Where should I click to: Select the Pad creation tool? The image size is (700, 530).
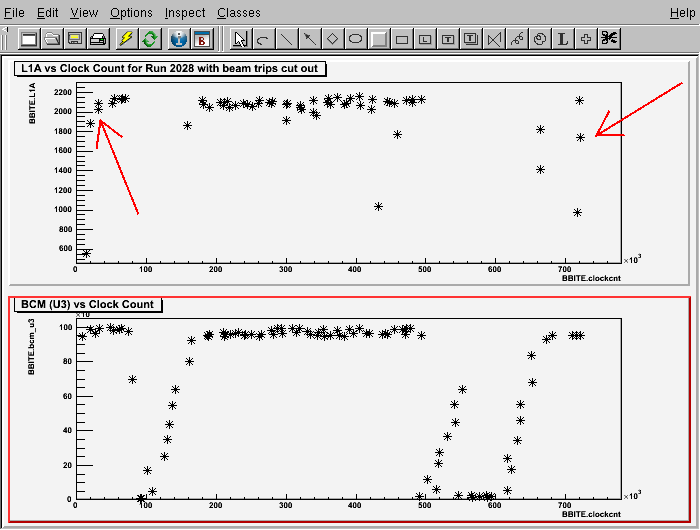[x=379, y=39]
